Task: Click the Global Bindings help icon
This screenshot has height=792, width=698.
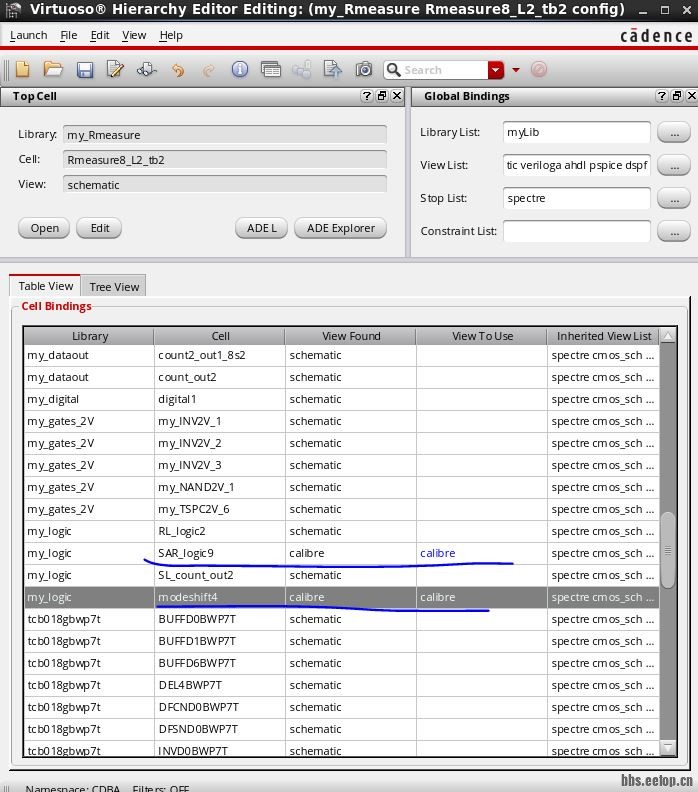Action: click(x=662, y=96)
